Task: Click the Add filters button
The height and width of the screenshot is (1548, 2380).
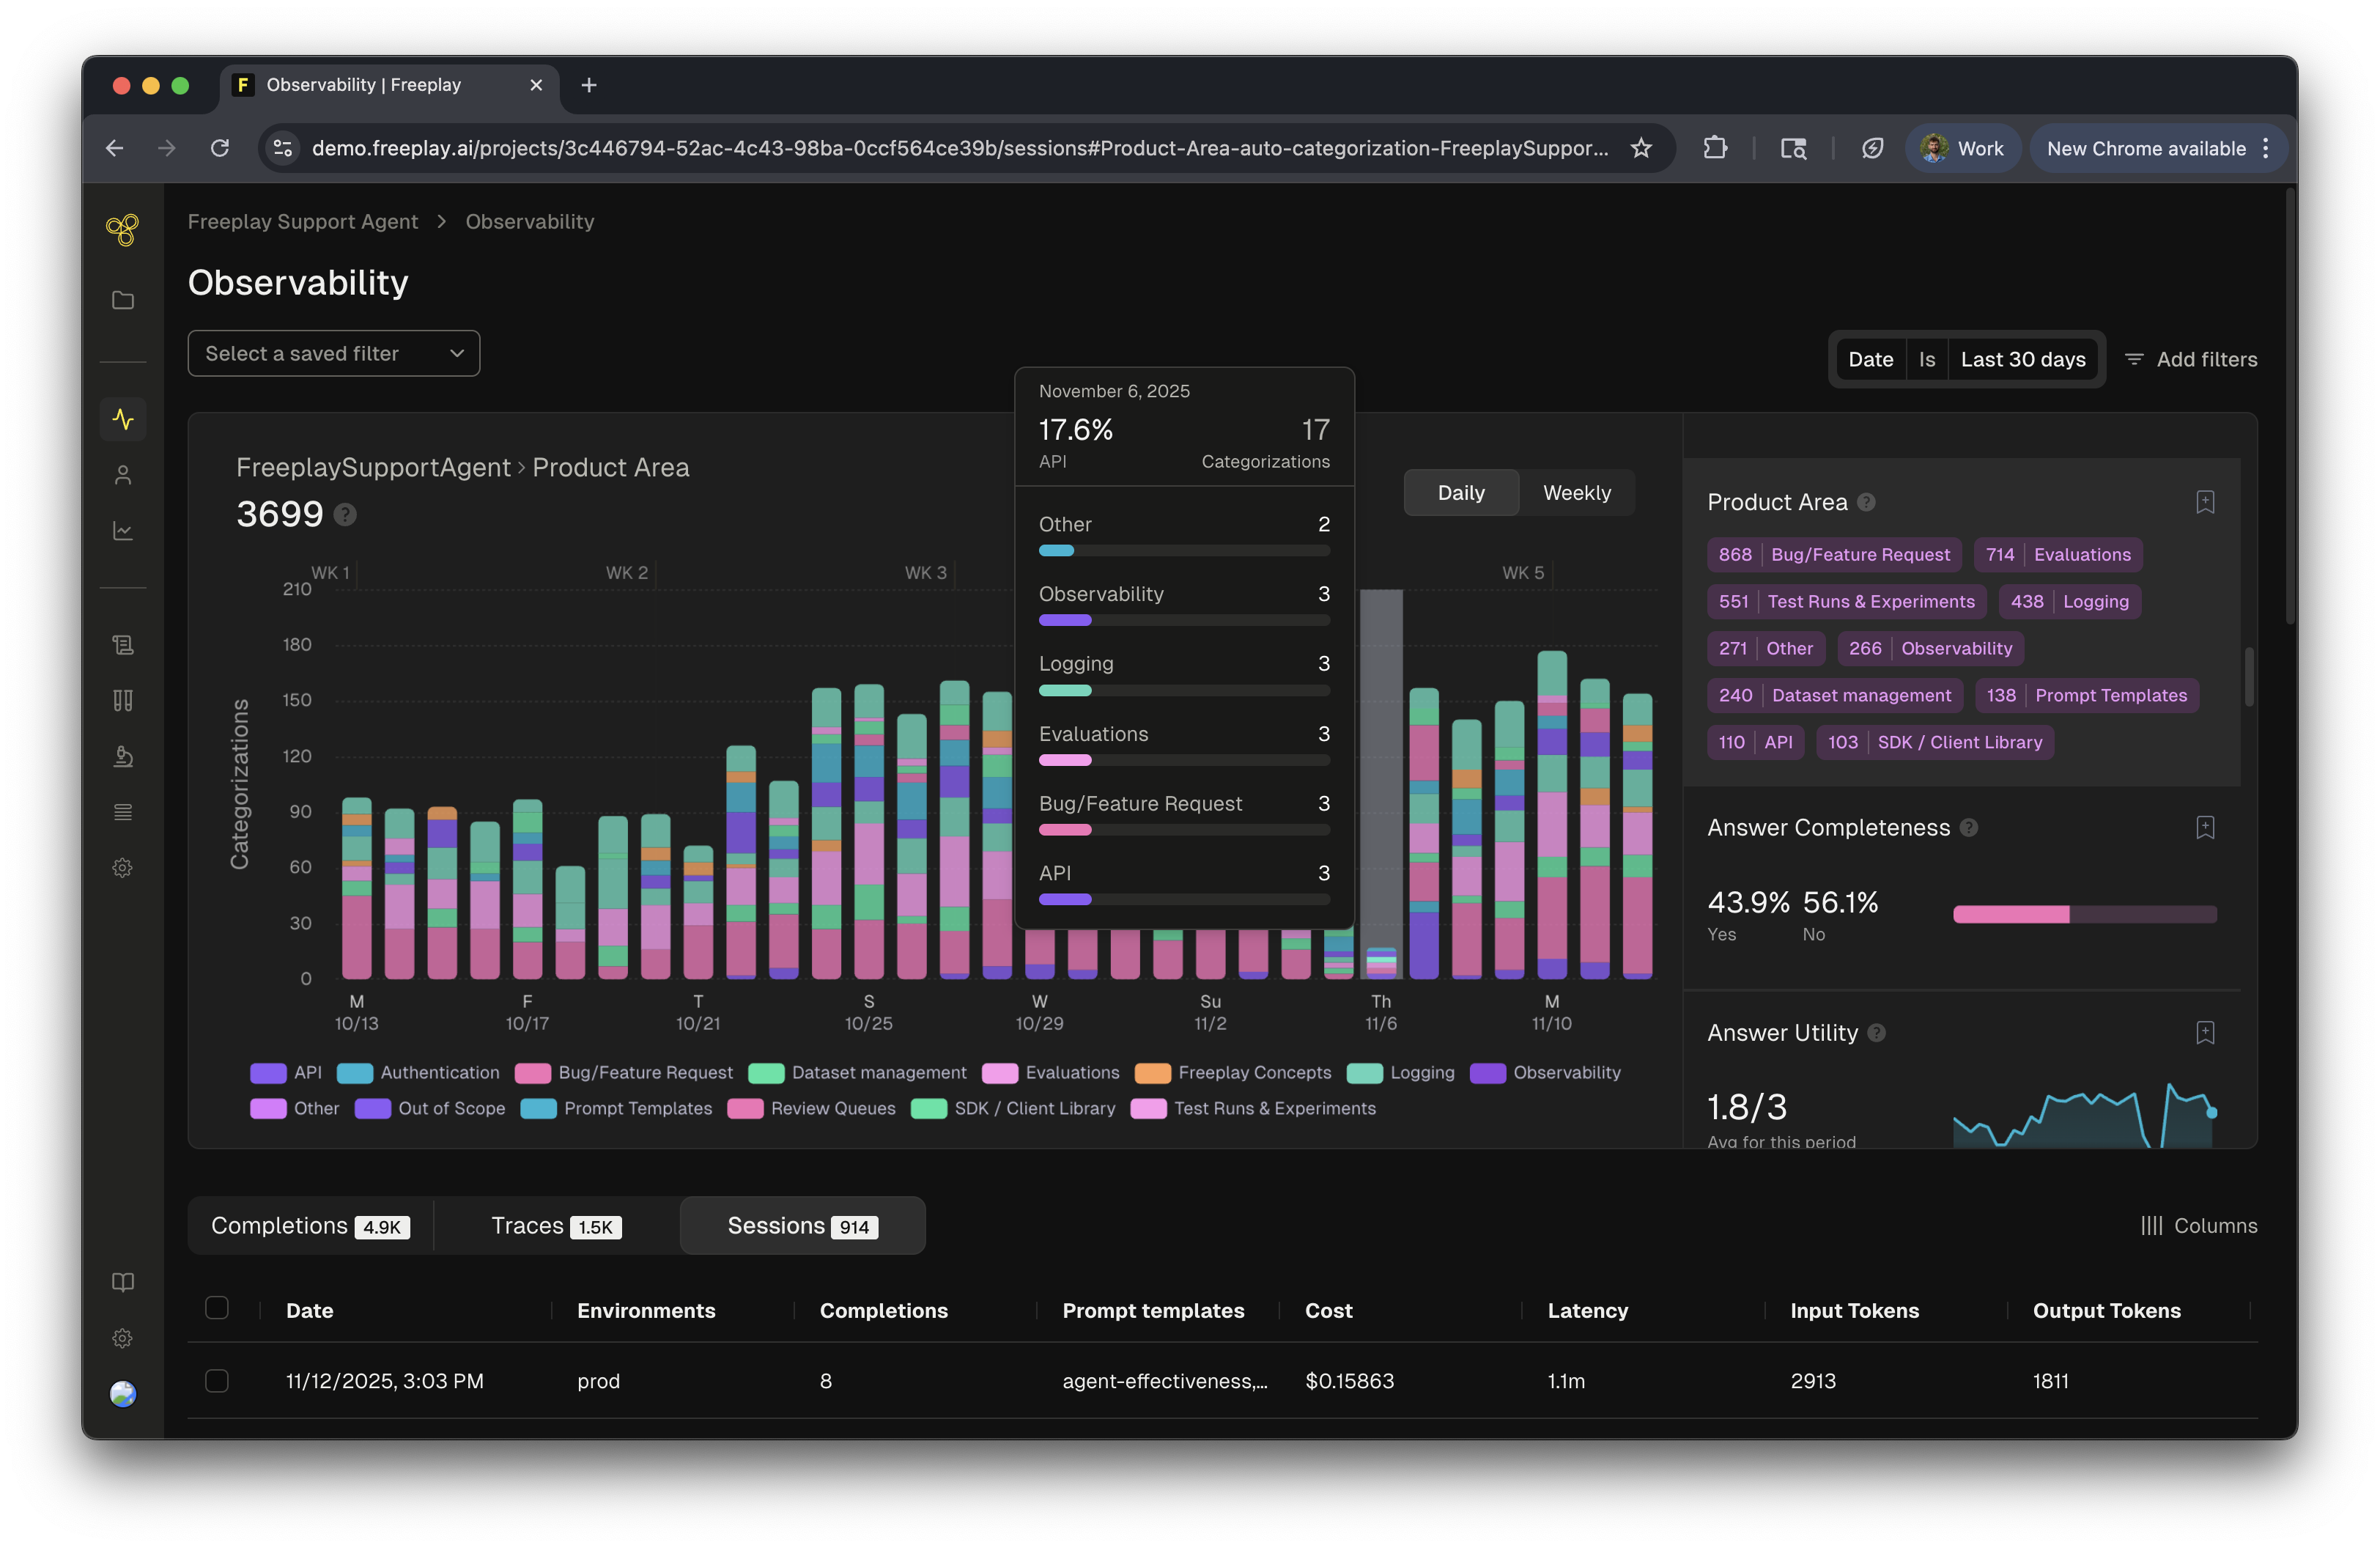Action: [x=2190, y=359]
